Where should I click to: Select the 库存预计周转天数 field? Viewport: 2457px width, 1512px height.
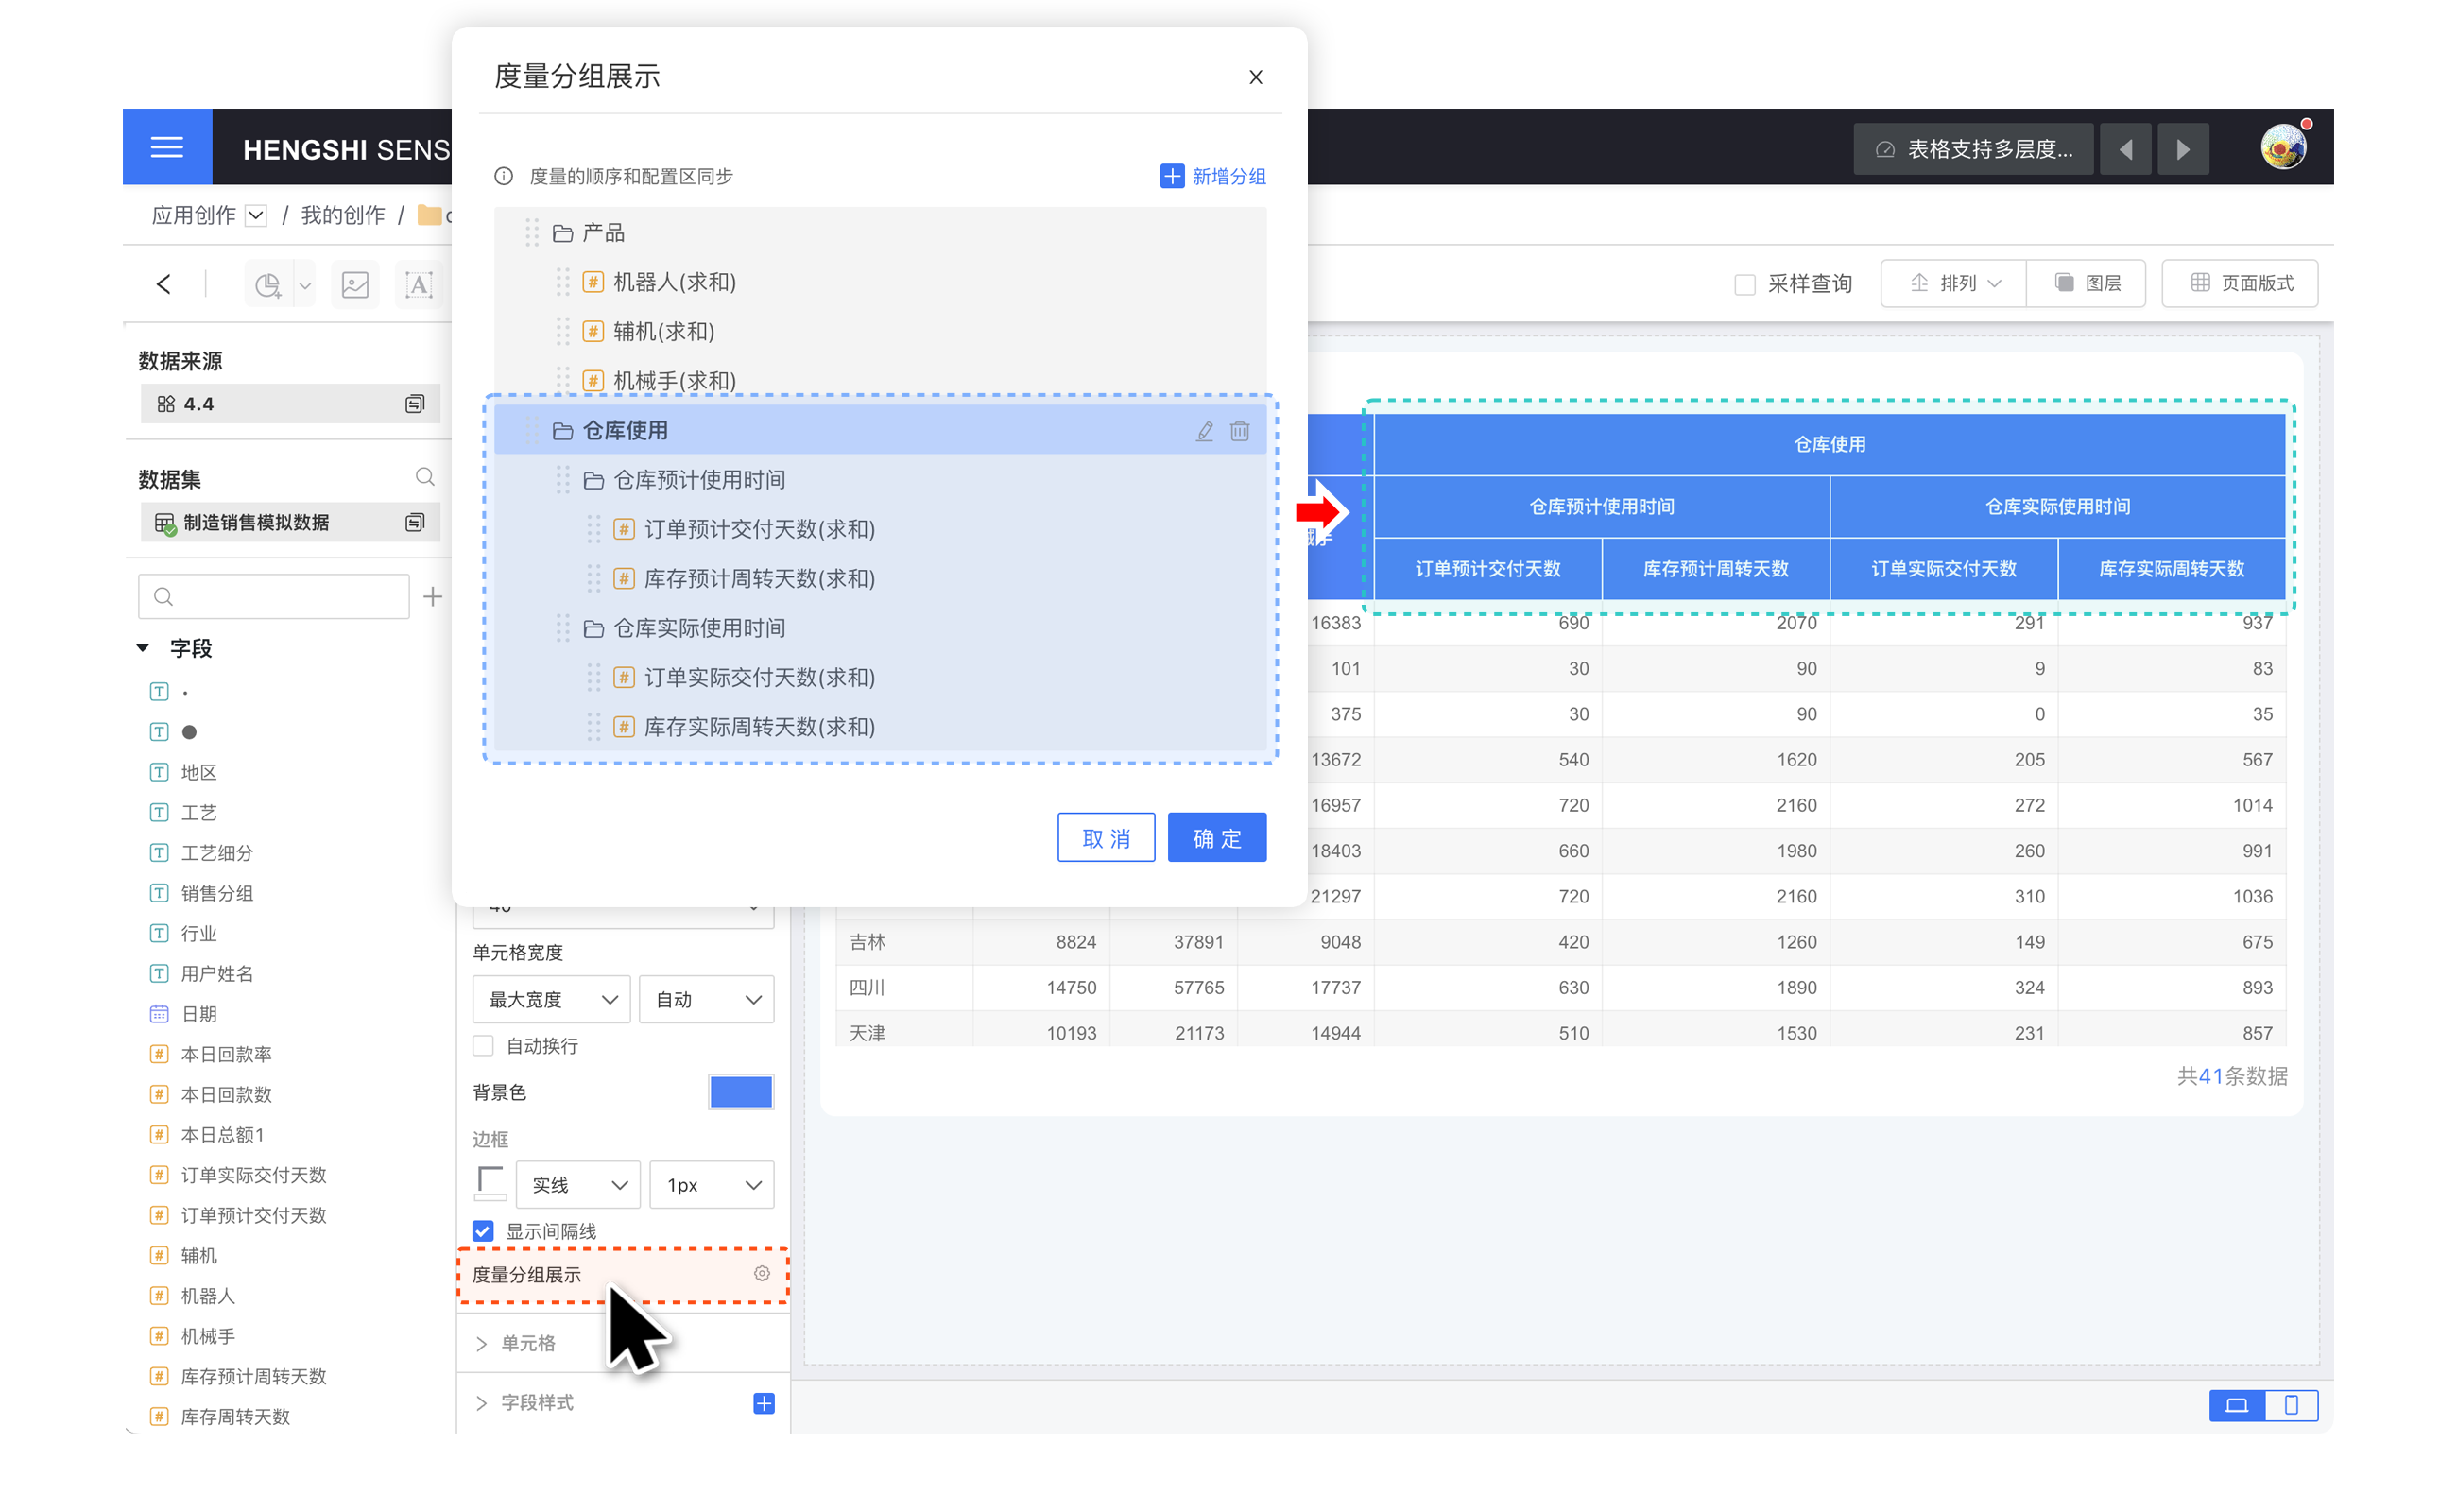click(253, 1375)
